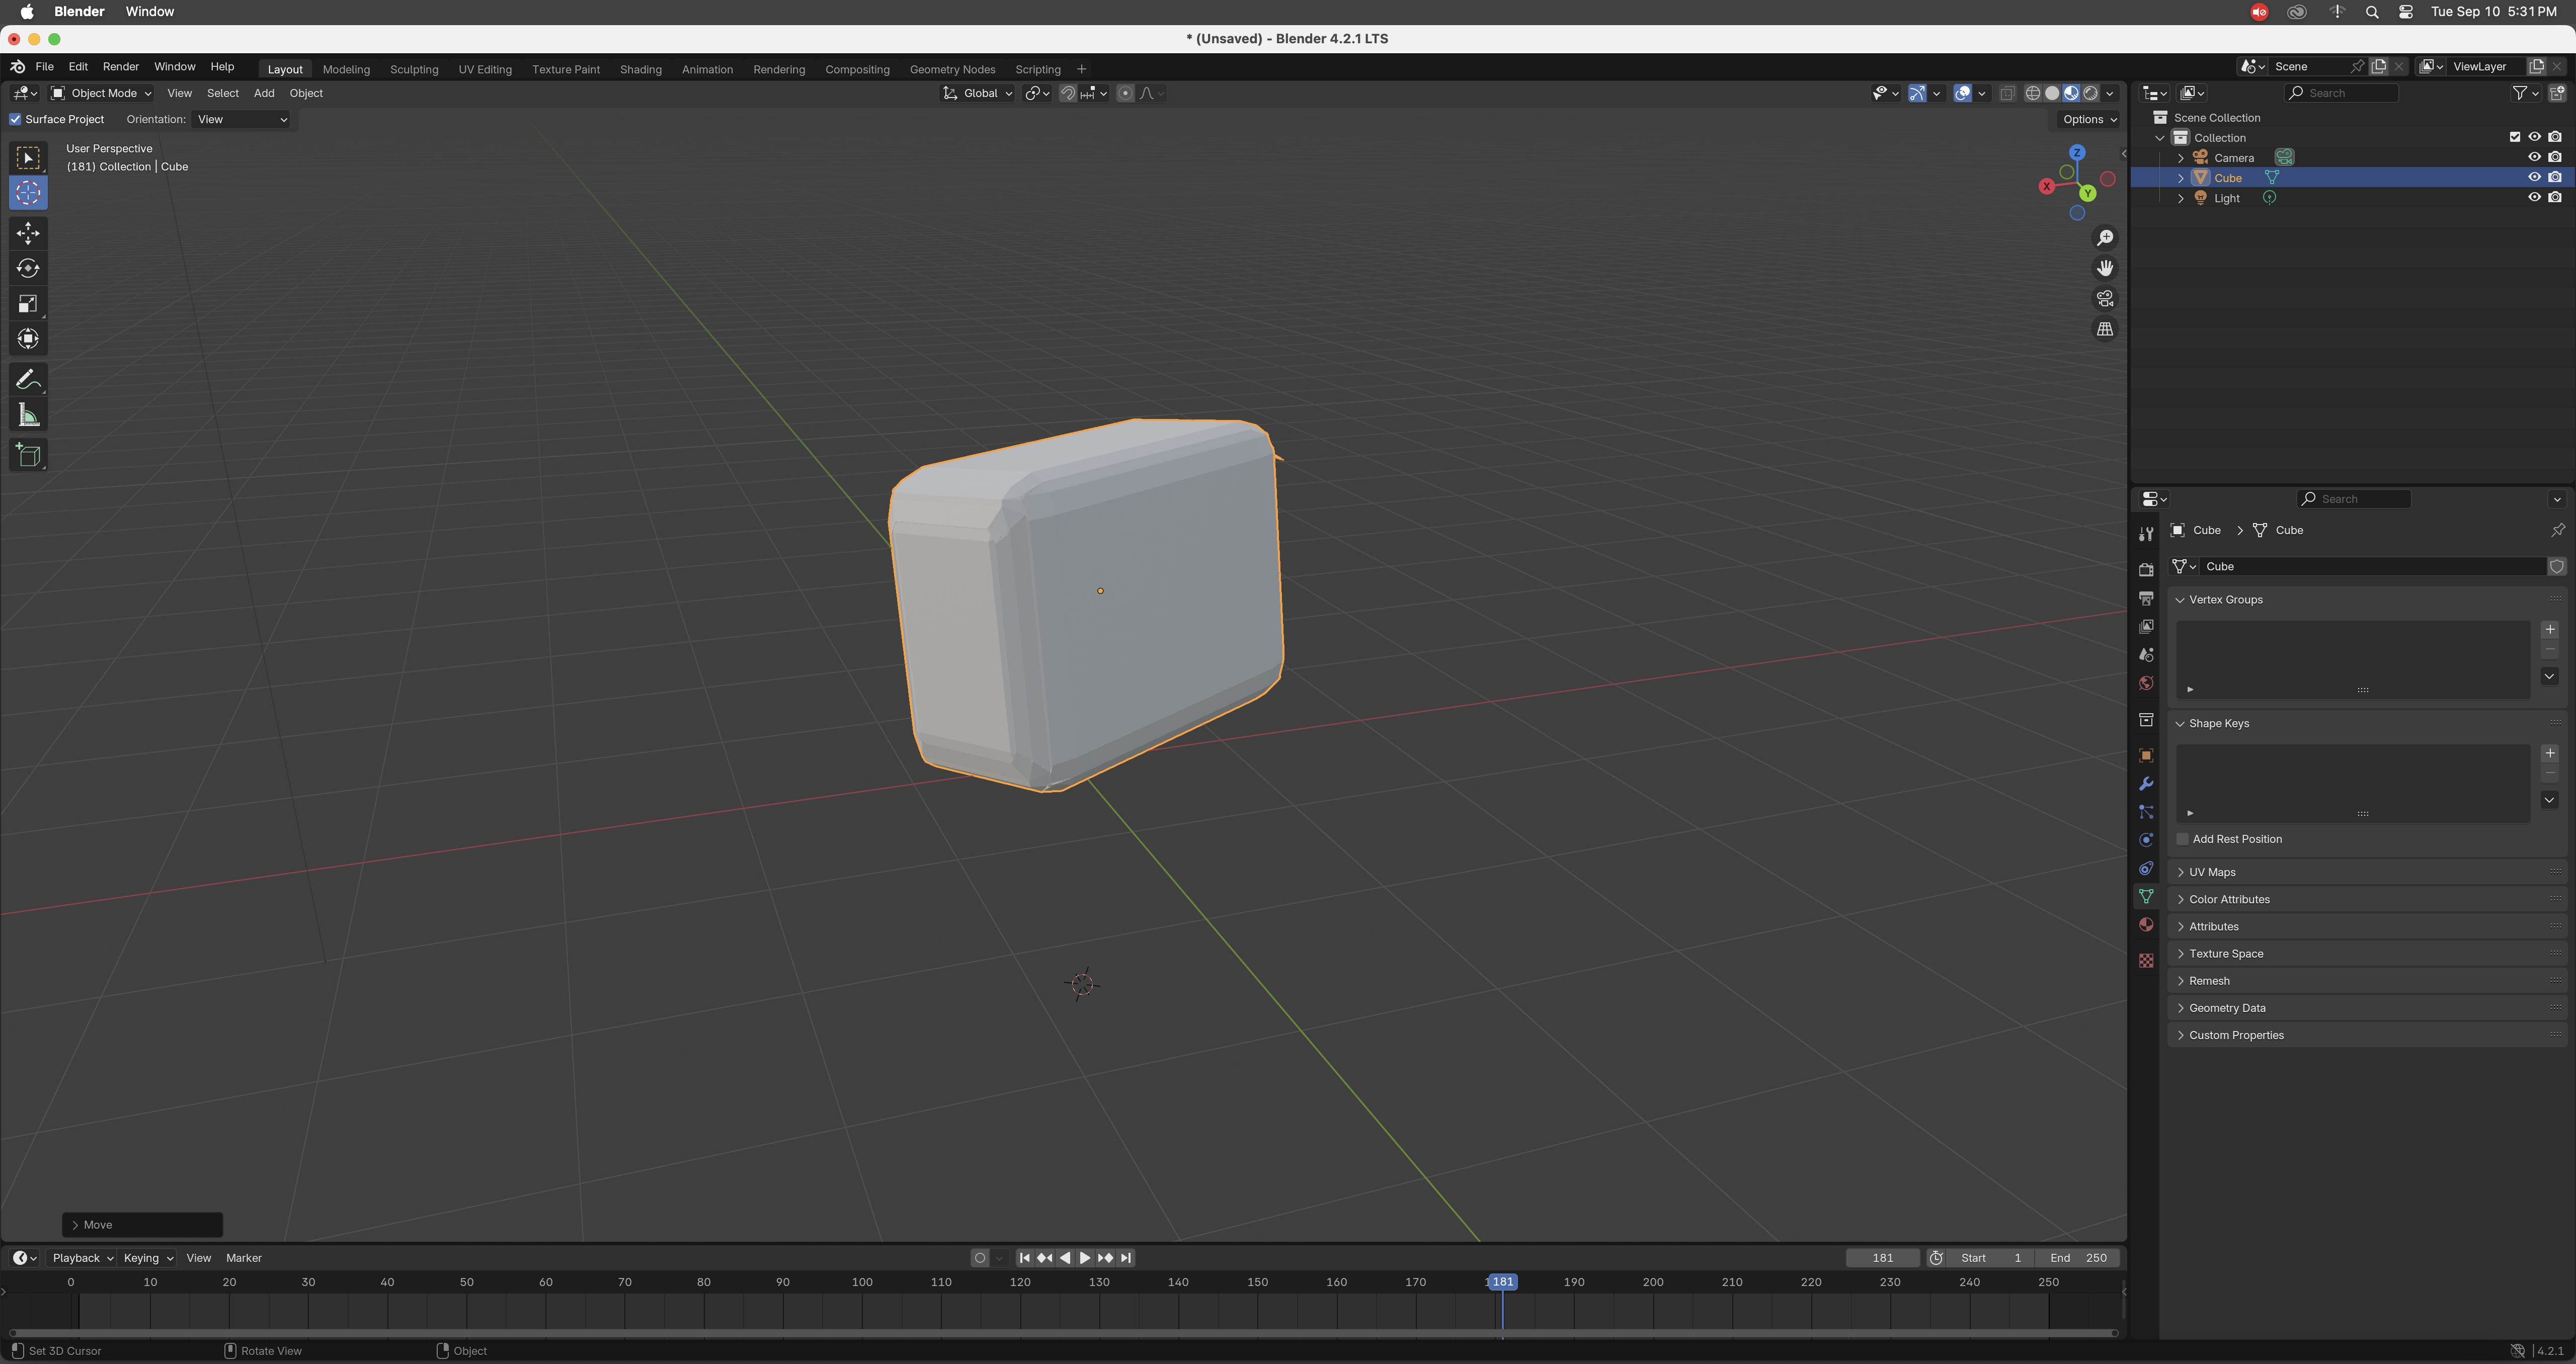Select the Move tool in toolbar
The height and width of the screenshot is (1364, 2576).
28,233
